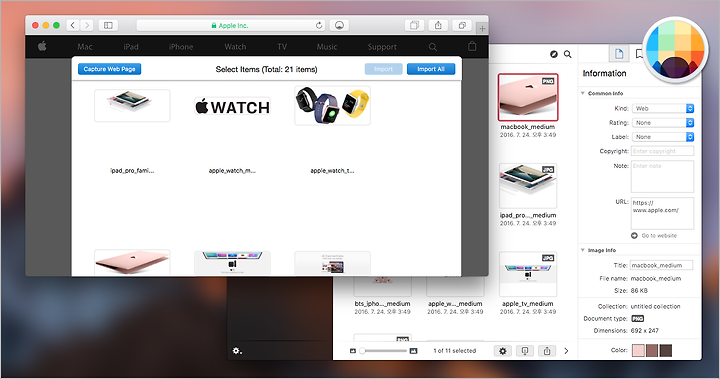This screenshot has height=379, width=720.
Task: Open TV menu on Apple site
Action: point(282,47)
